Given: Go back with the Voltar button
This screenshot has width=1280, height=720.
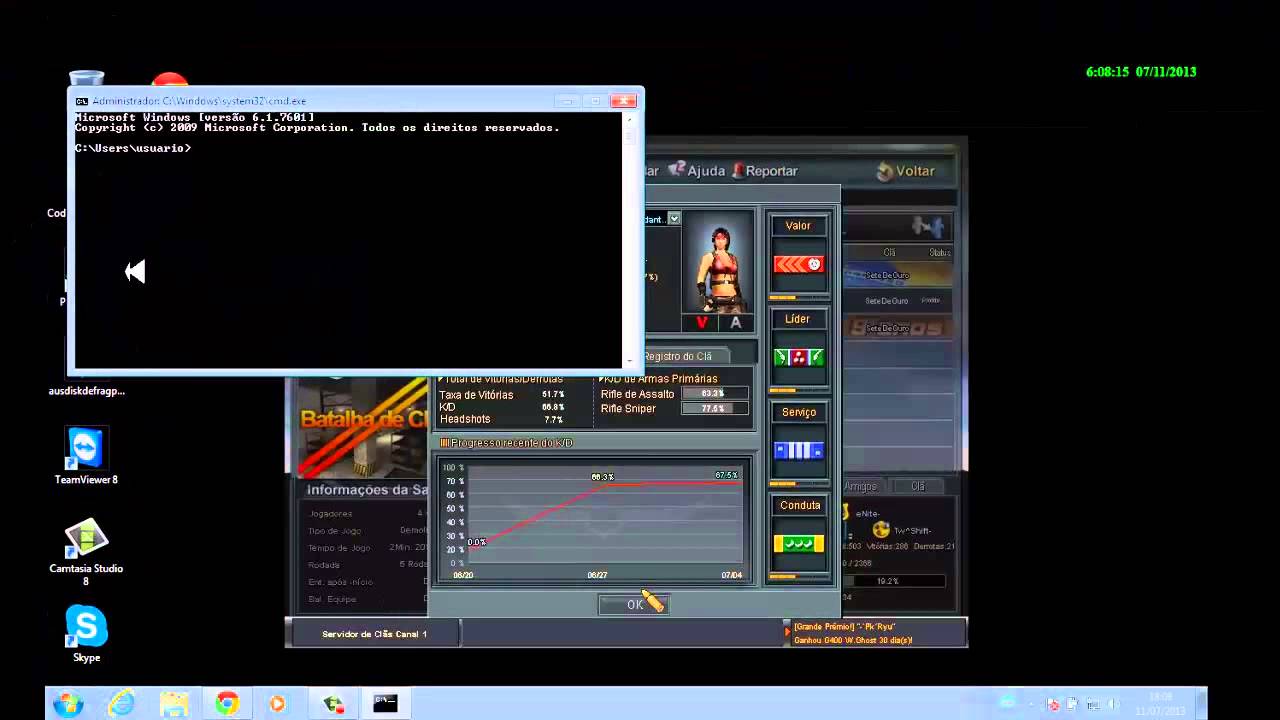Looking at the screenshot, I should coord(906,171).
